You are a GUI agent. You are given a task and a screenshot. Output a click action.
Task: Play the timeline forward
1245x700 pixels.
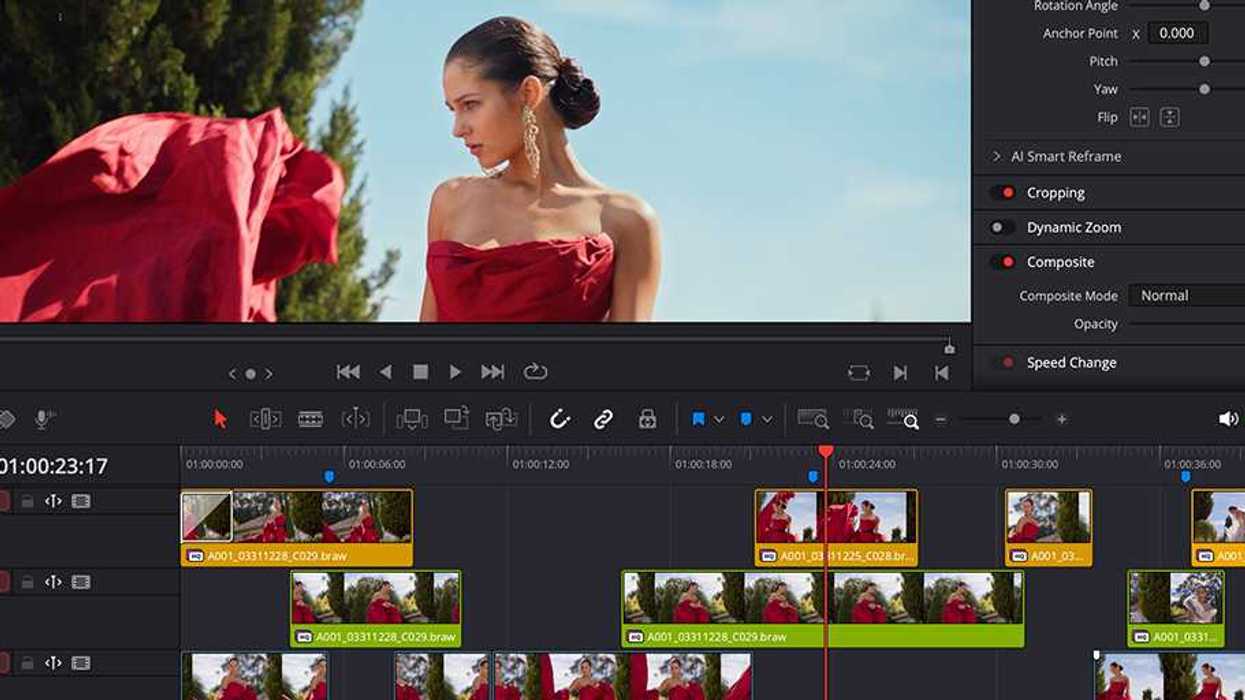(455, 372)
